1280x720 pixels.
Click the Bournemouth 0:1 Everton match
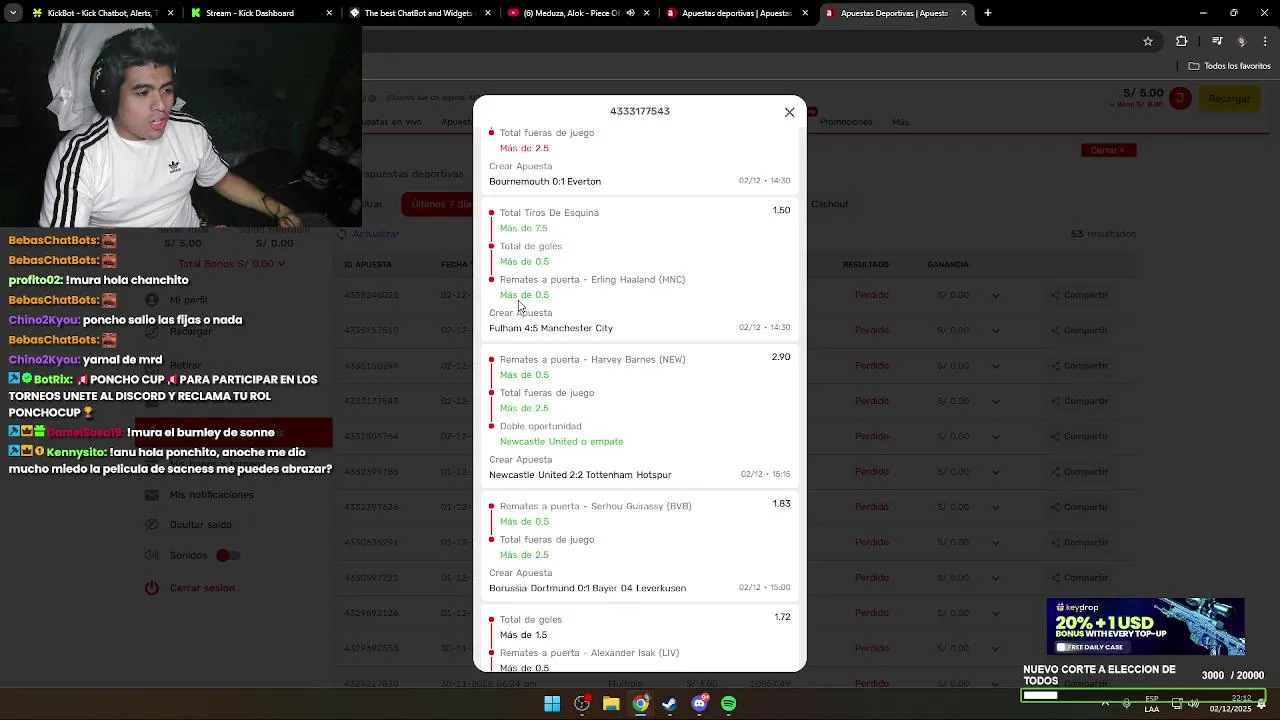tap(545, 182)
